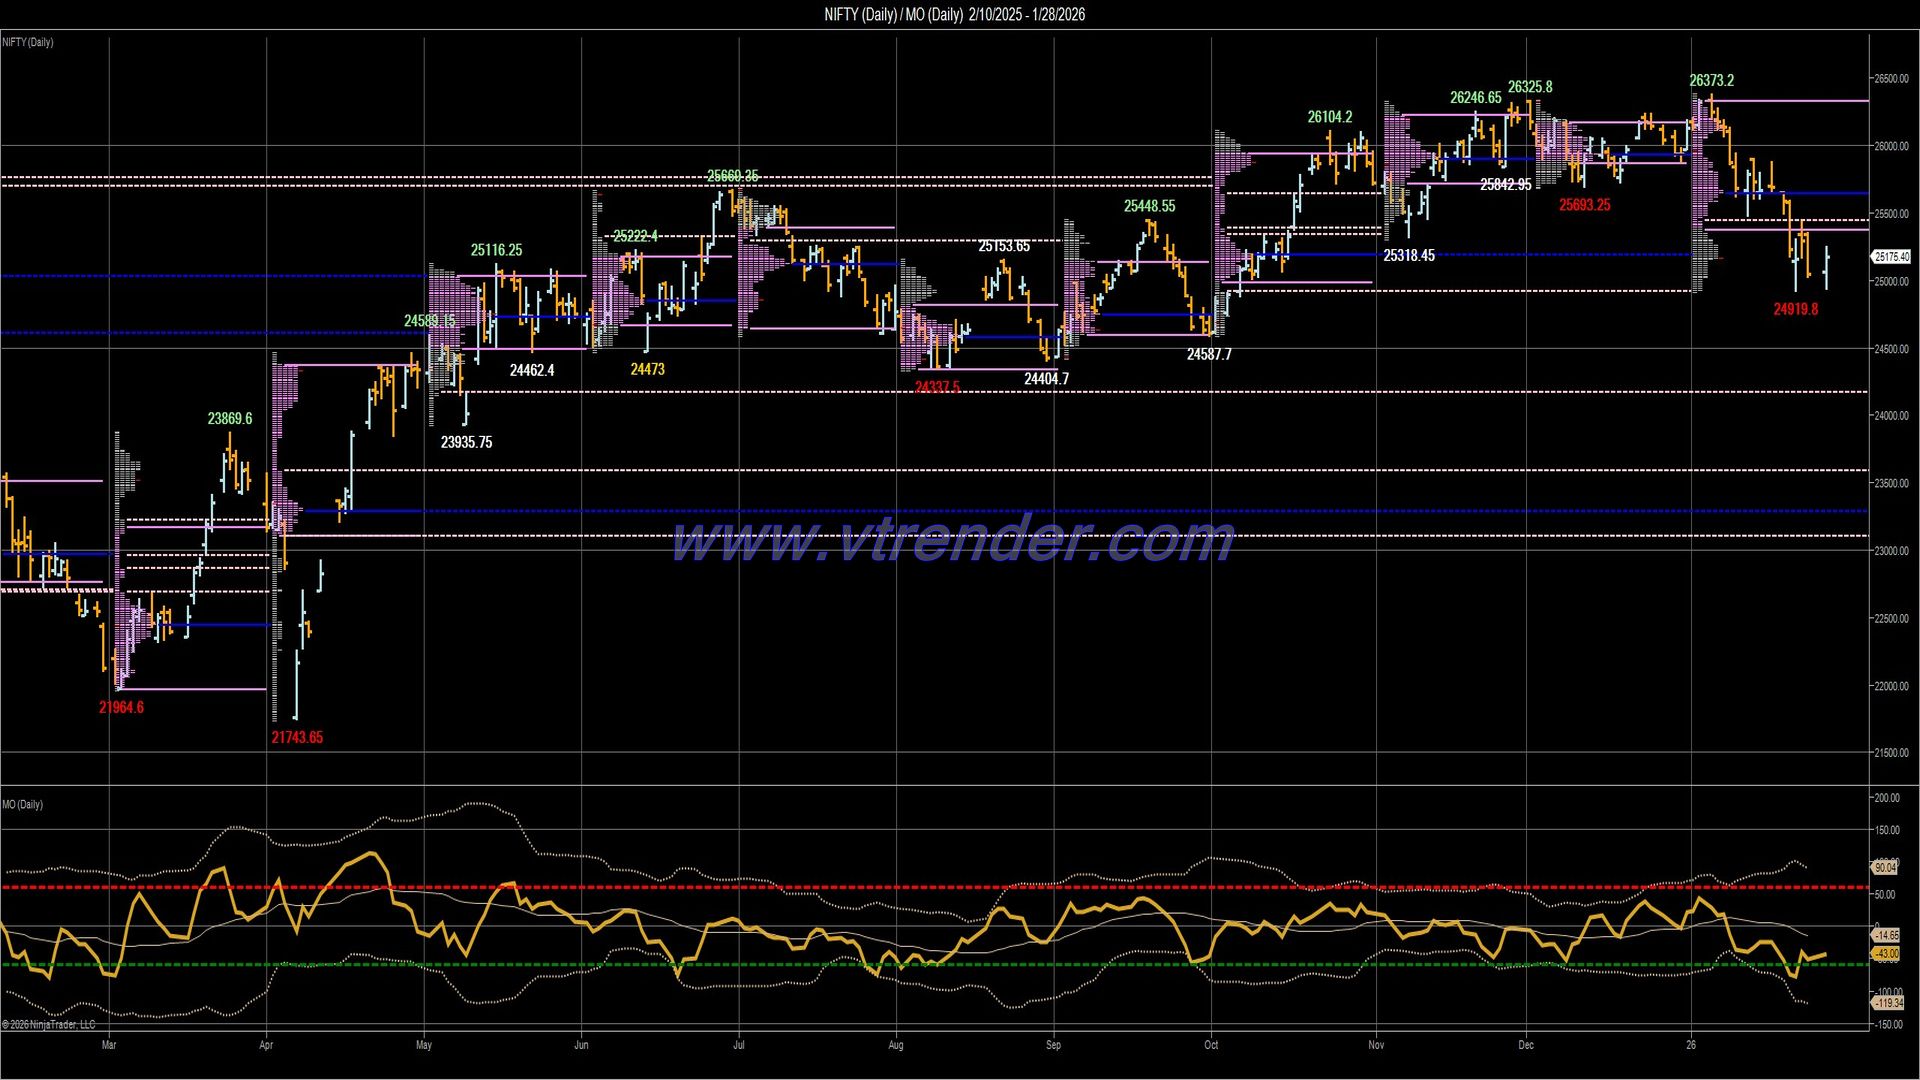Image resolution: width=1920 pixels, height=1080 pixels.
Task: Select the MO (Daily) indicator panel label
Action: click(x=22, y=803)
